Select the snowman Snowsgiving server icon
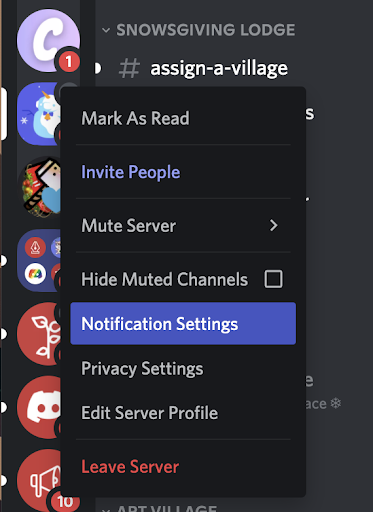This screenshot has width=373, height=512. pos(38,114)
